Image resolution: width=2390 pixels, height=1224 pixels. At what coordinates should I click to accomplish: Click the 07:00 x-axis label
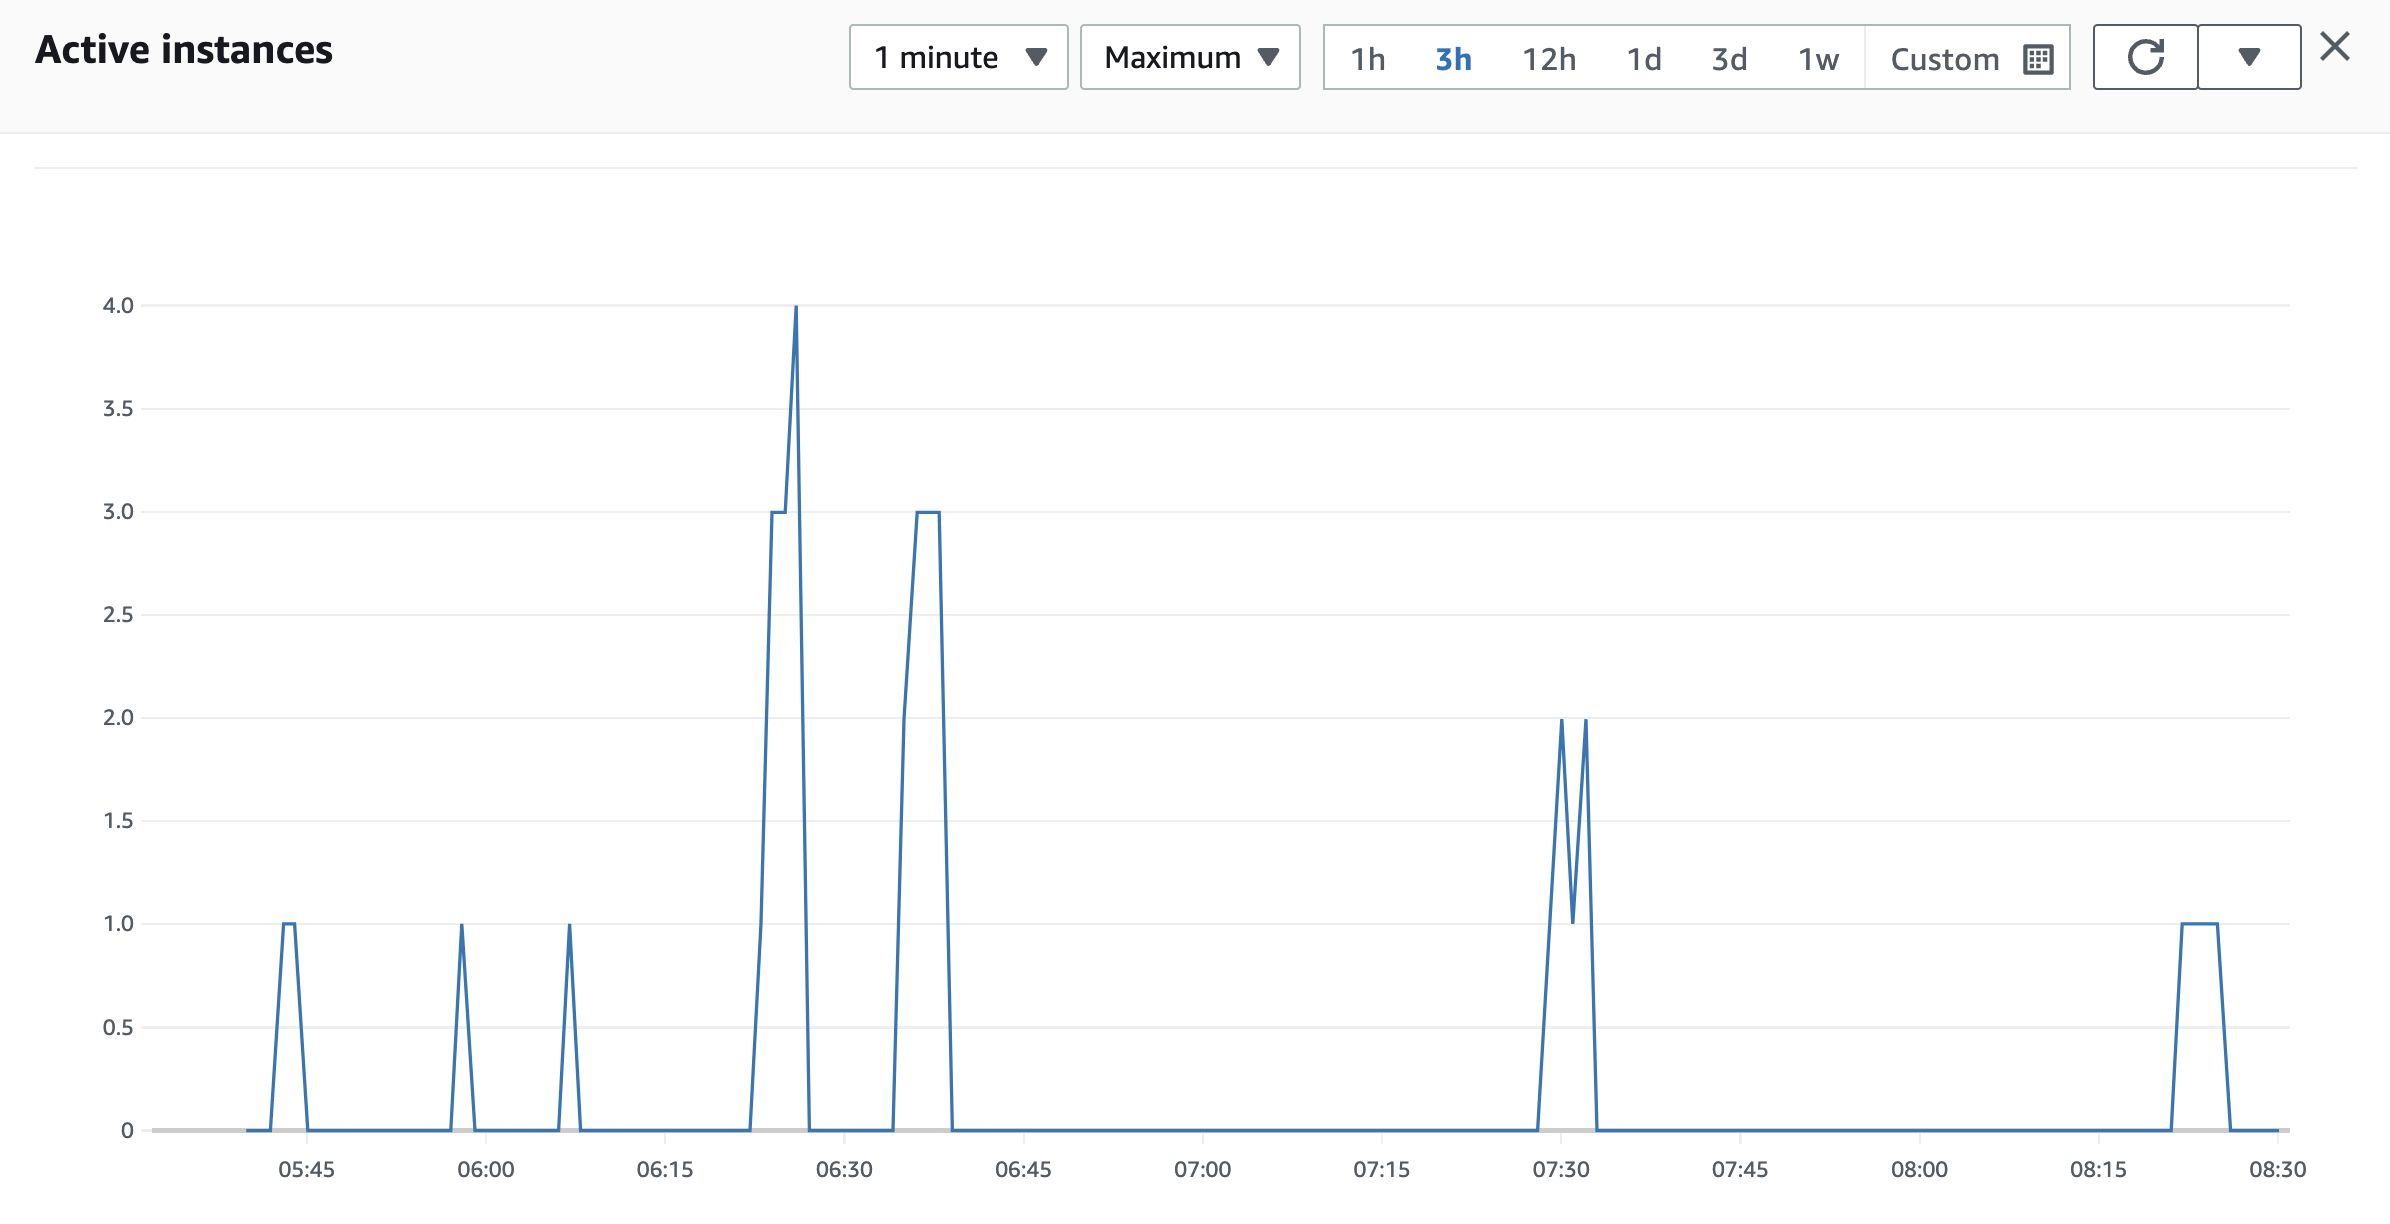[1202, 1169]
